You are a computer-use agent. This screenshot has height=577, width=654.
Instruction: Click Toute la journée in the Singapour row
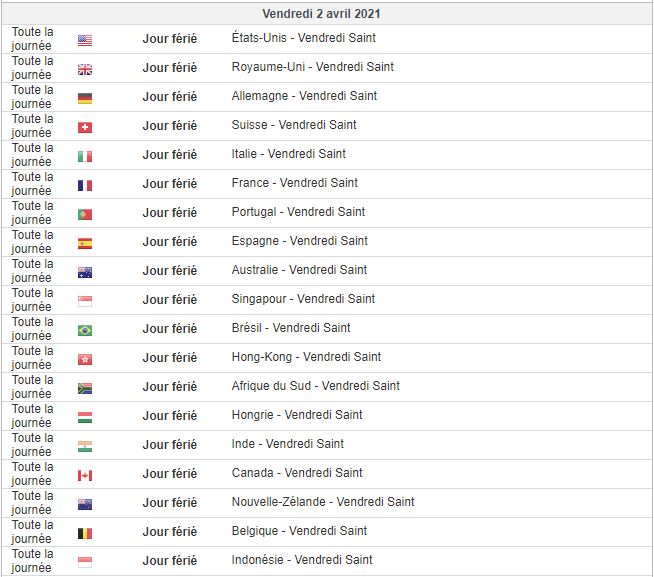coord(32,299)
